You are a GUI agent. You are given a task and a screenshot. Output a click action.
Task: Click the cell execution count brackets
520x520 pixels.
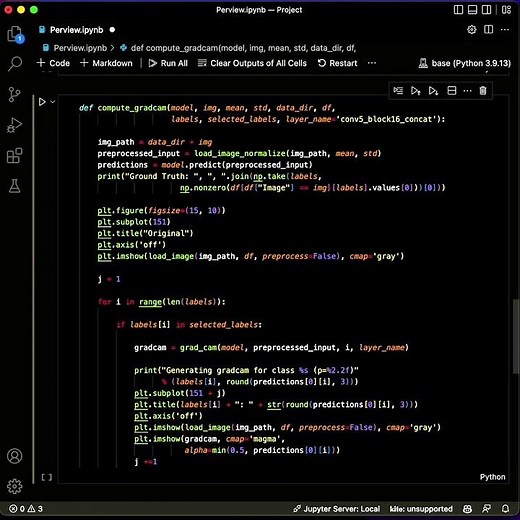click(x=47, y=477)
